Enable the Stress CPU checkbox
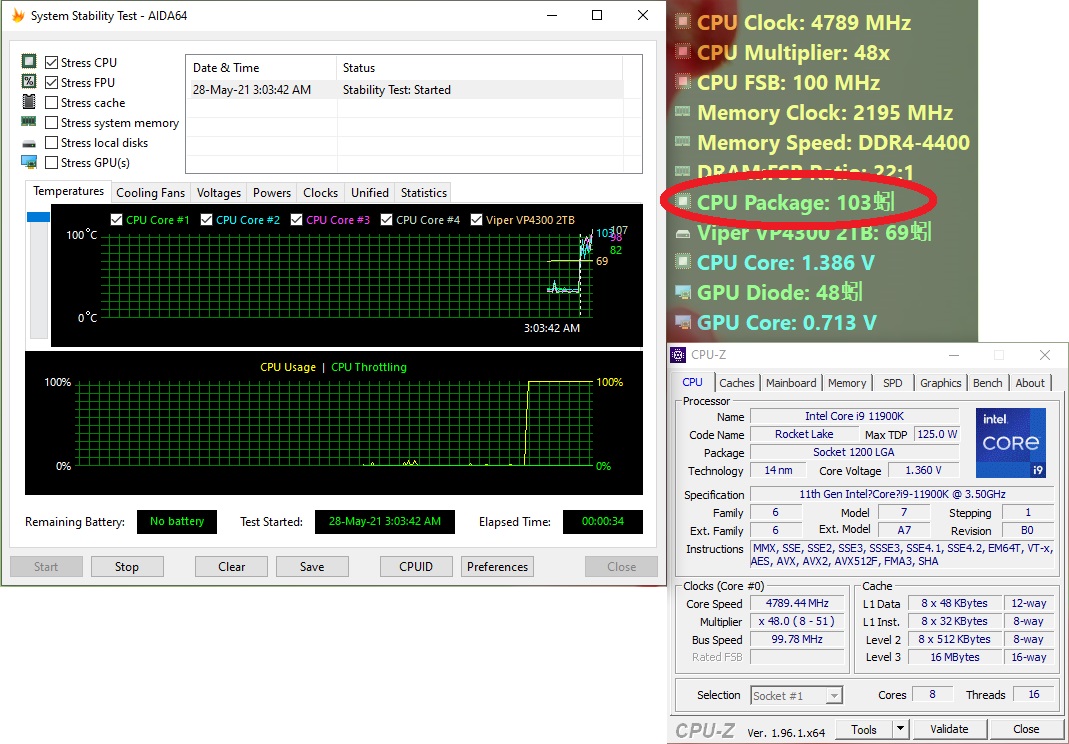 tap(51, 62)
